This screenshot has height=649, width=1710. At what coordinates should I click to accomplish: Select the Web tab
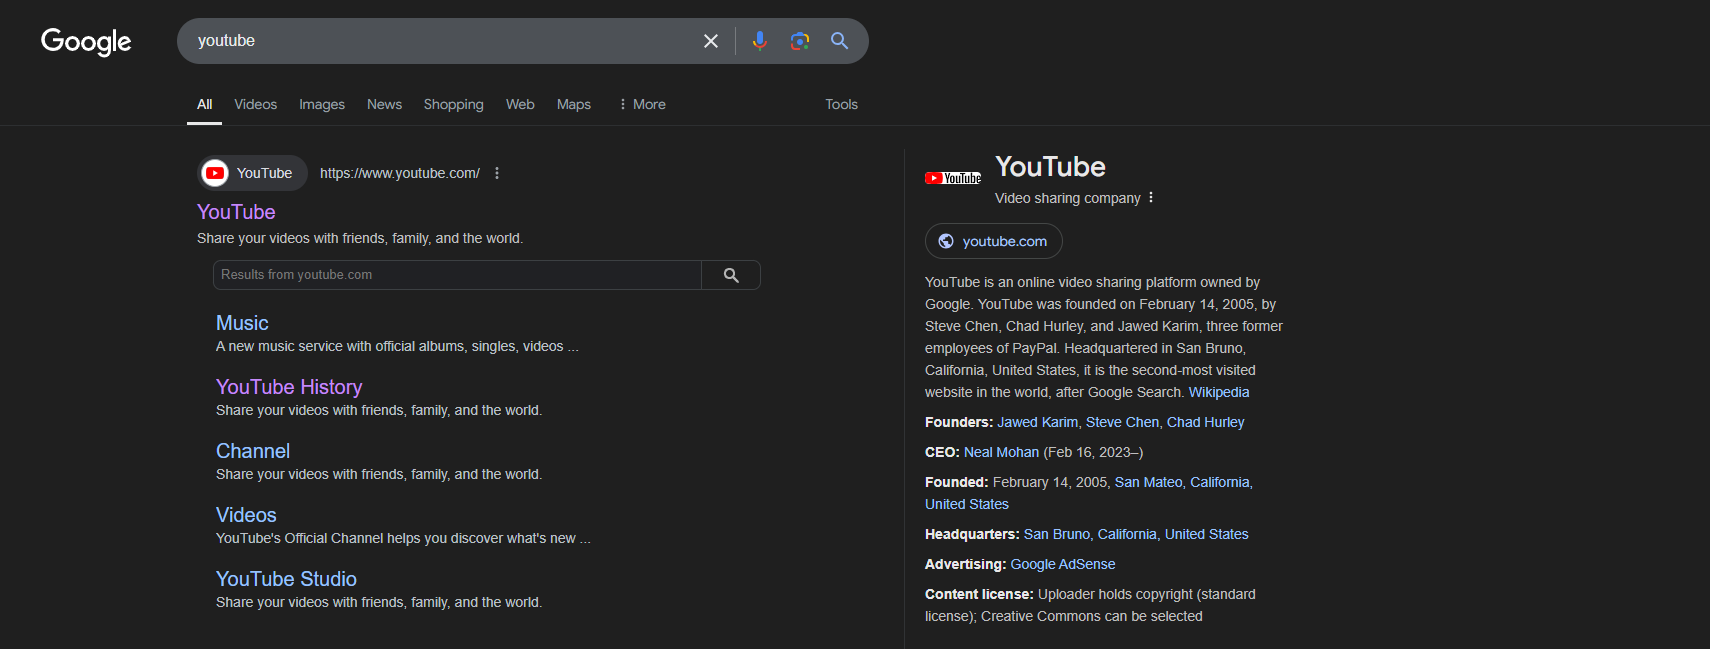[520, 104]
